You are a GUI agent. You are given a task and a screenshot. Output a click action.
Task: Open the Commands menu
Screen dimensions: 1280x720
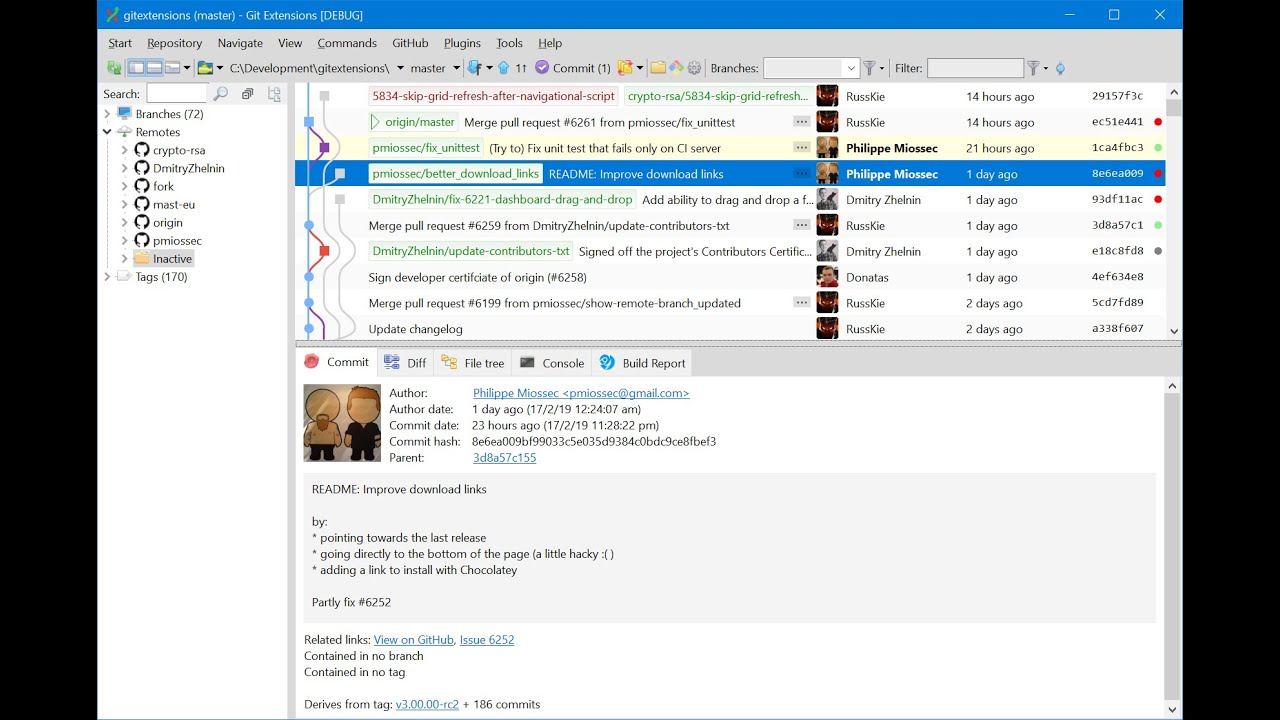347,43
